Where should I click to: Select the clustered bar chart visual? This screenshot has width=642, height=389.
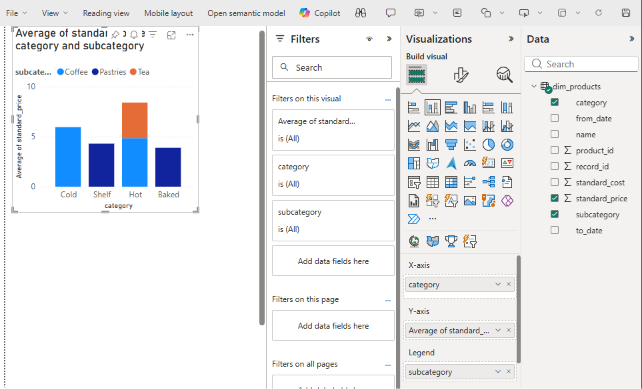point(451,108)
